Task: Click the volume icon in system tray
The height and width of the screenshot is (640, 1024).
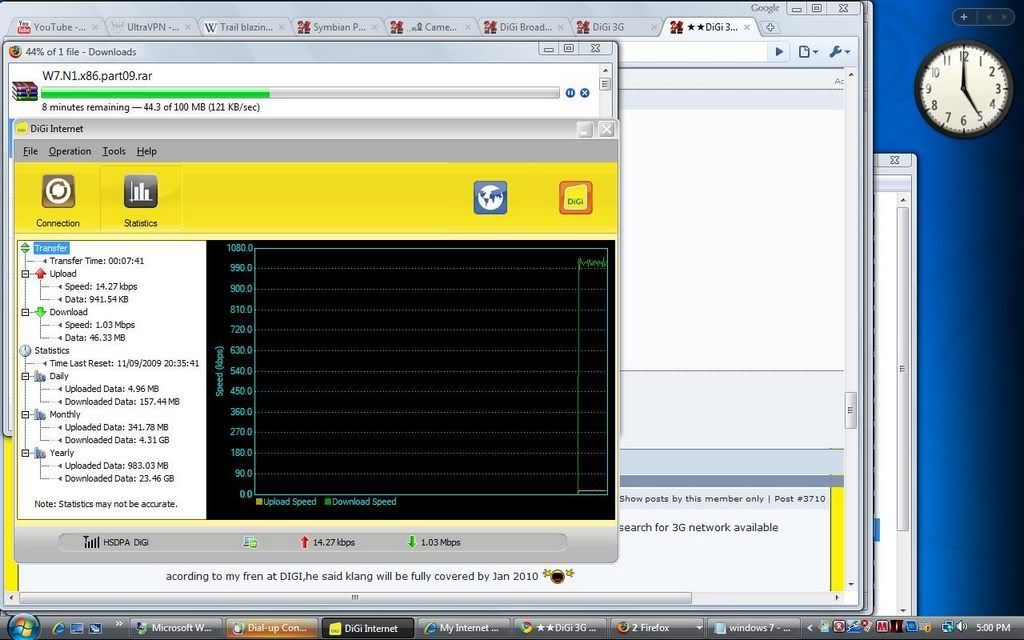Action: (961, 627)
